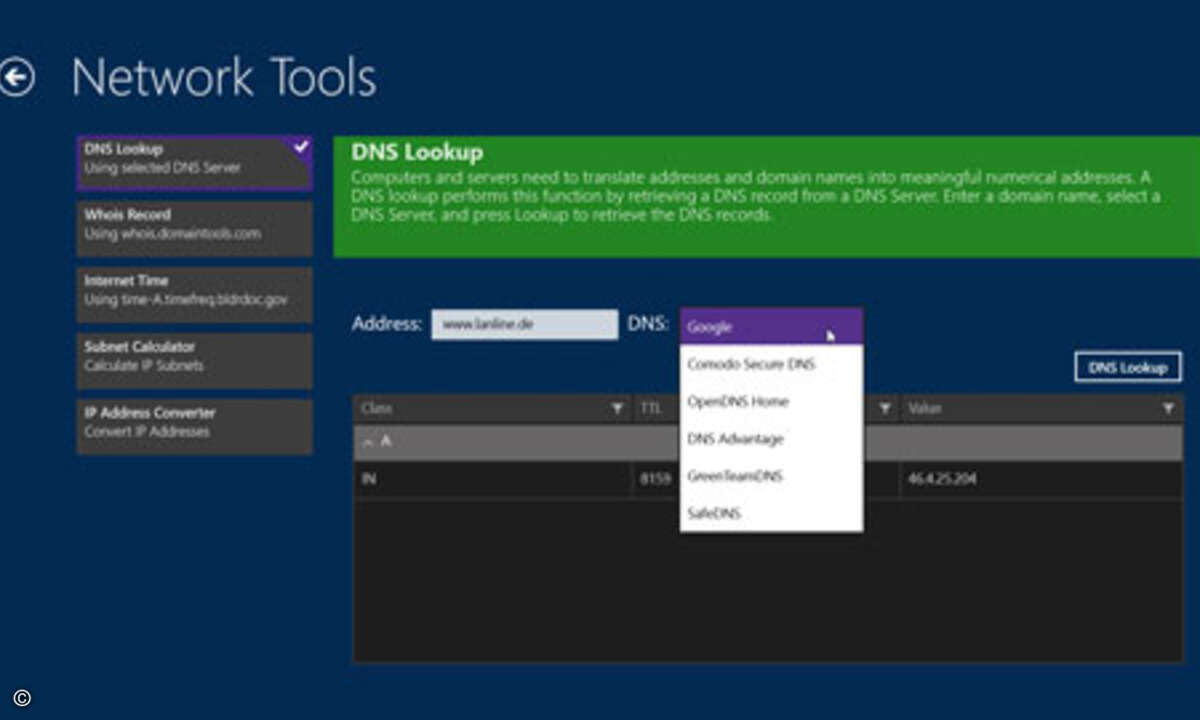Click the DNS Lookup button
Image resolution: width=1200 pixels, height=720 pixels.
1128,367
